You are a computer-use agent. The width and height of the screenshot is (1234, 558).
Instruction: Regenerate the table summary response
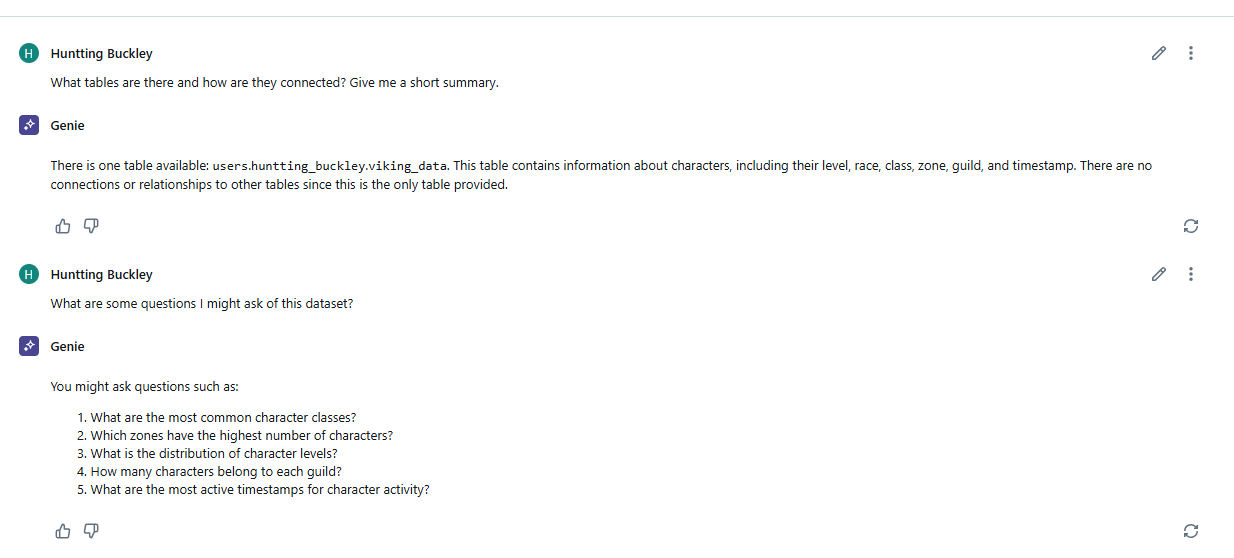[1190, 226]
